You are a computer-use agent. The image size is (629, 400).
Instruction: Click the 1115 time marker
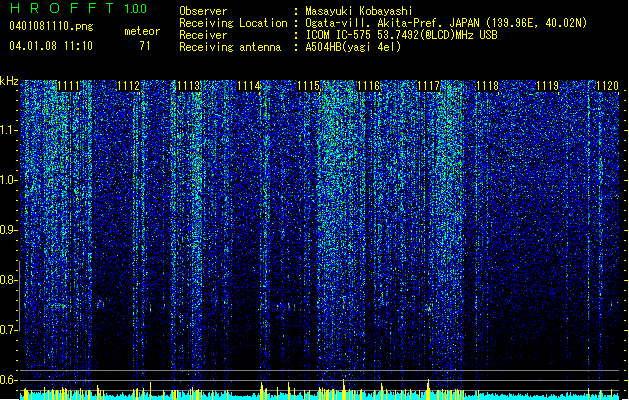tap(308, 86)
